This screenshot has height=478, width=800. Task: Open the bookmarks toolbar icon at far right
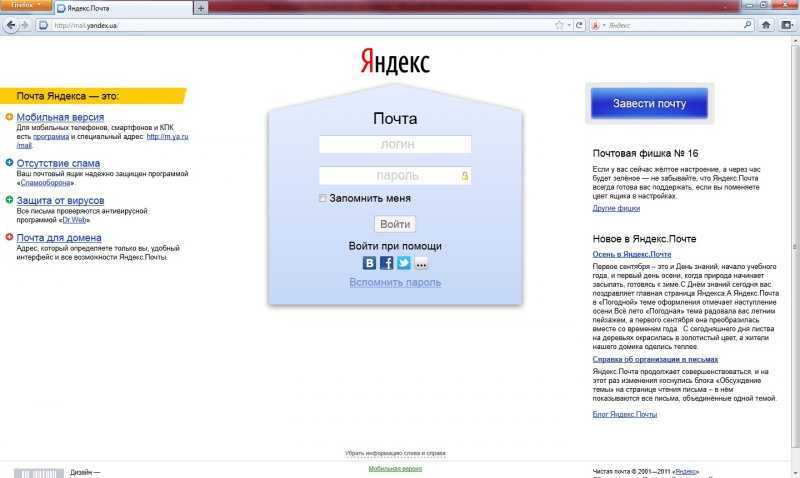point(787,25)
